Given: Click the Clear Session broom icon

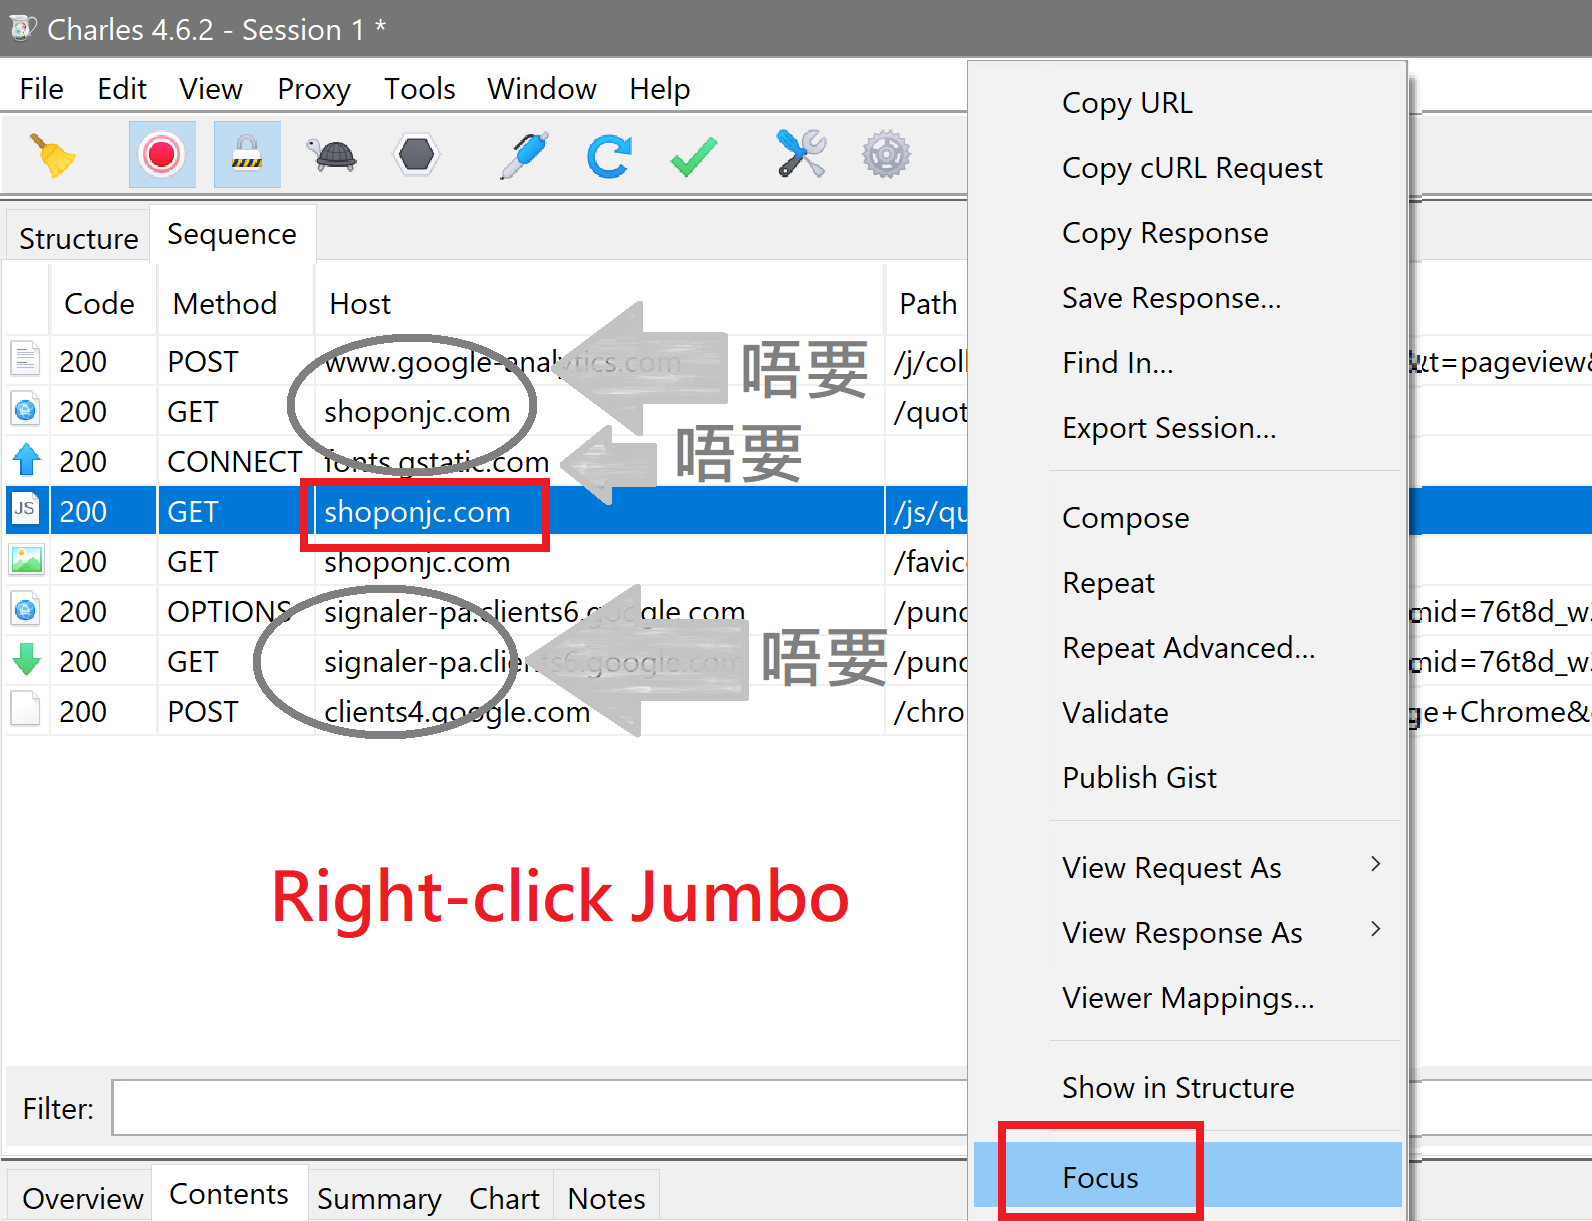Looking at the screenshot, I should [53, 155].
